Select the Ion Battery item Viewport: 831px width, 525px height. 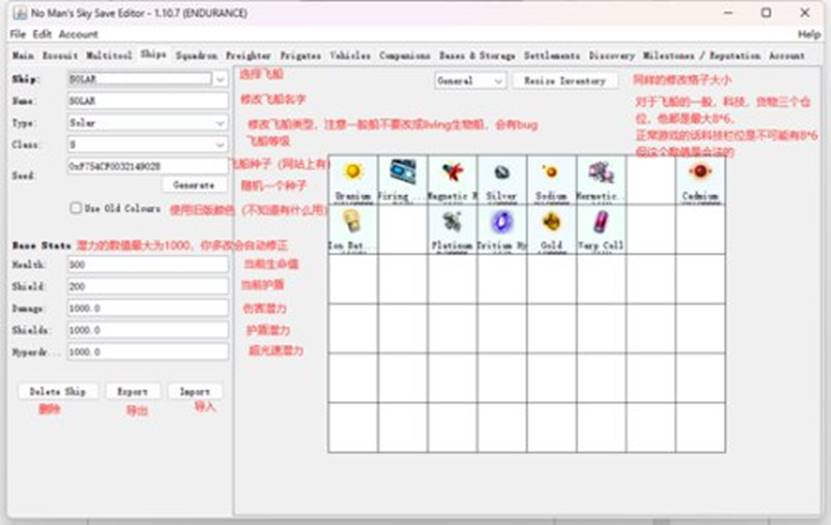click(x=353, y=229)
